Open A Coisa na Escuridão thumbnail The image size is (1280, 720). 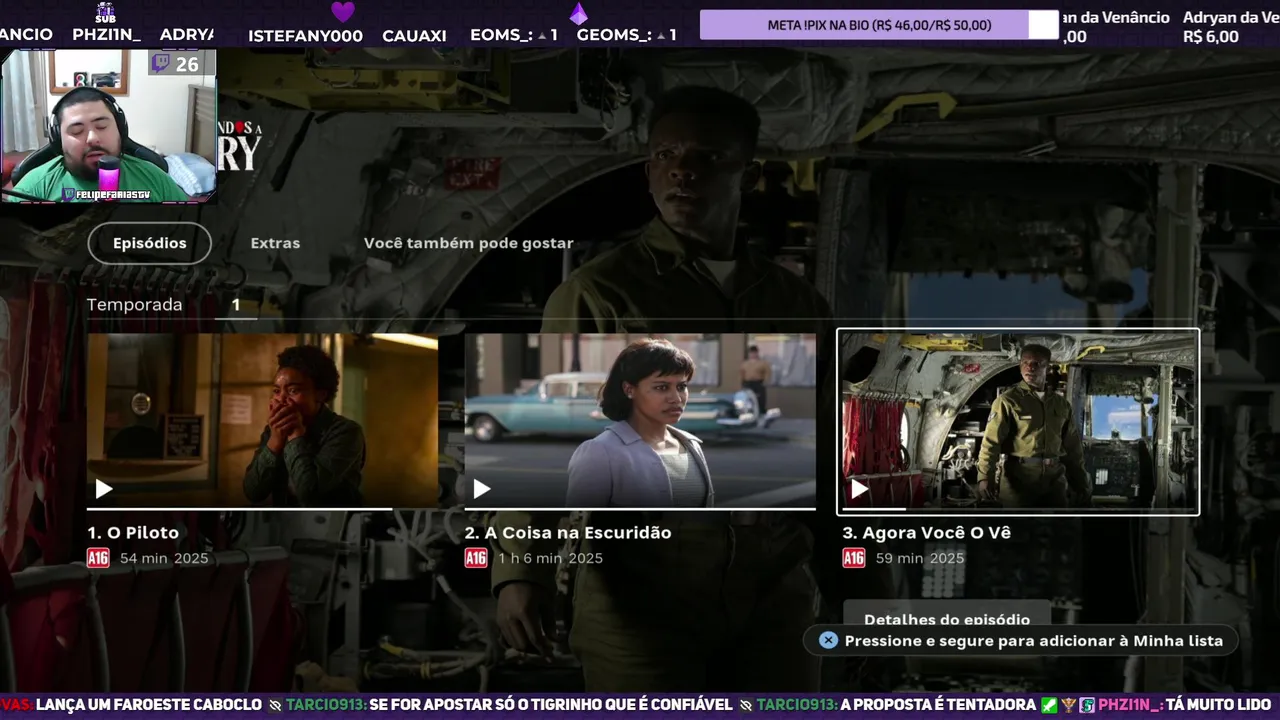click(x=640, y=420)
